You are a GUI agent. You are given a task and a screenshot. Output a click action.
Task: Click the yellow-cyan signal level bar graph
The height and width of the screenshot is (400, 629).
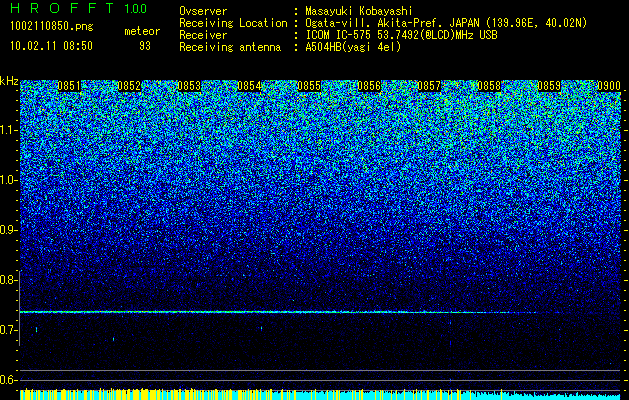[x=321, y=394]
